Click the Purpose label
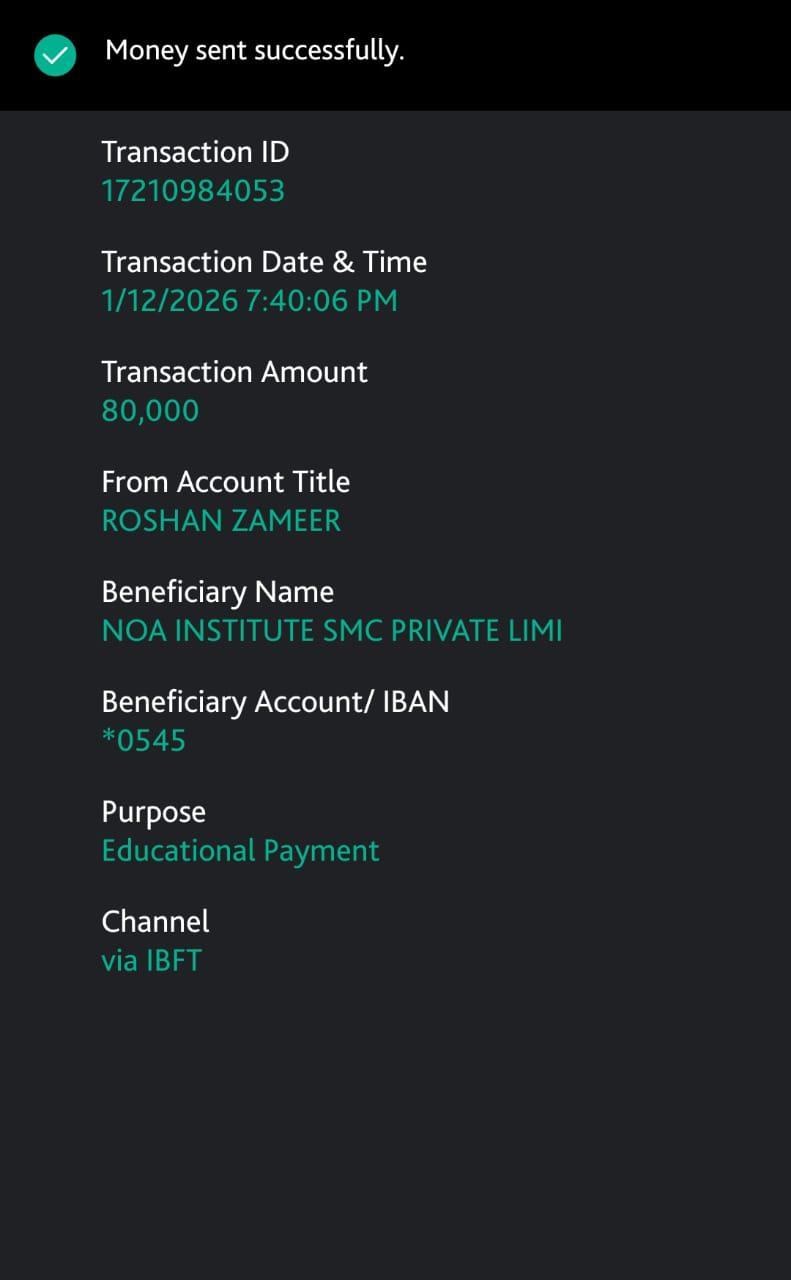This screenshot has width=791, height=1280. [153, 812]
